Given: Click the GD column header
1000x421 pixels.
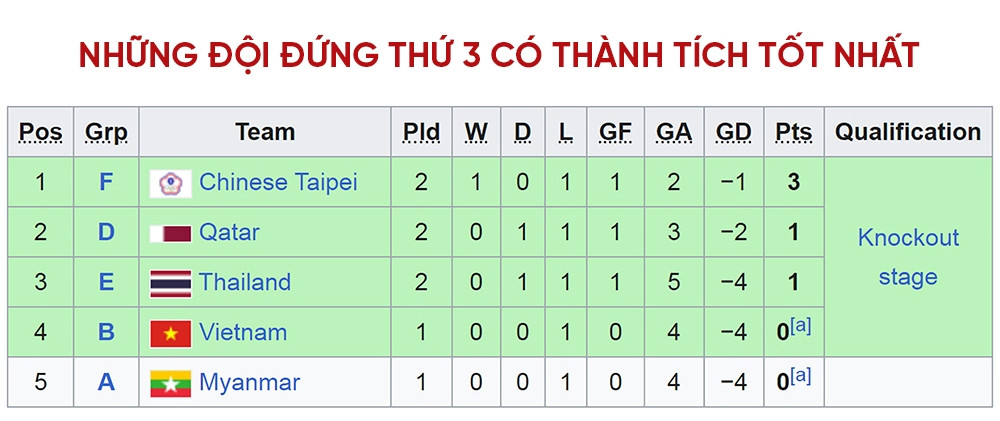Looking at the screenshot, I should point(734,132).
